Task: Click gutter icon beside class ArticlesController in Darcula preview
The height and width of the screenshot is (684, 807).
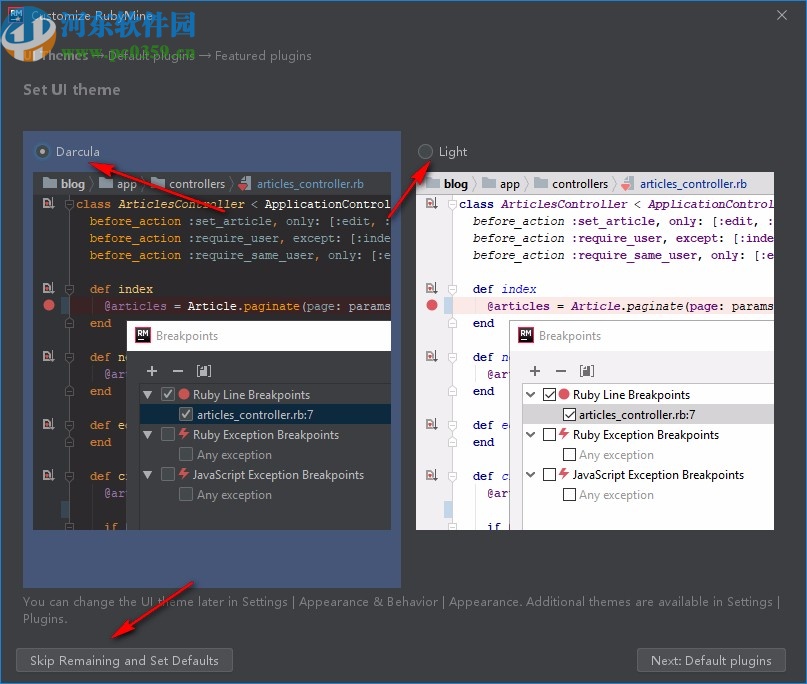Action: (49, 203)
